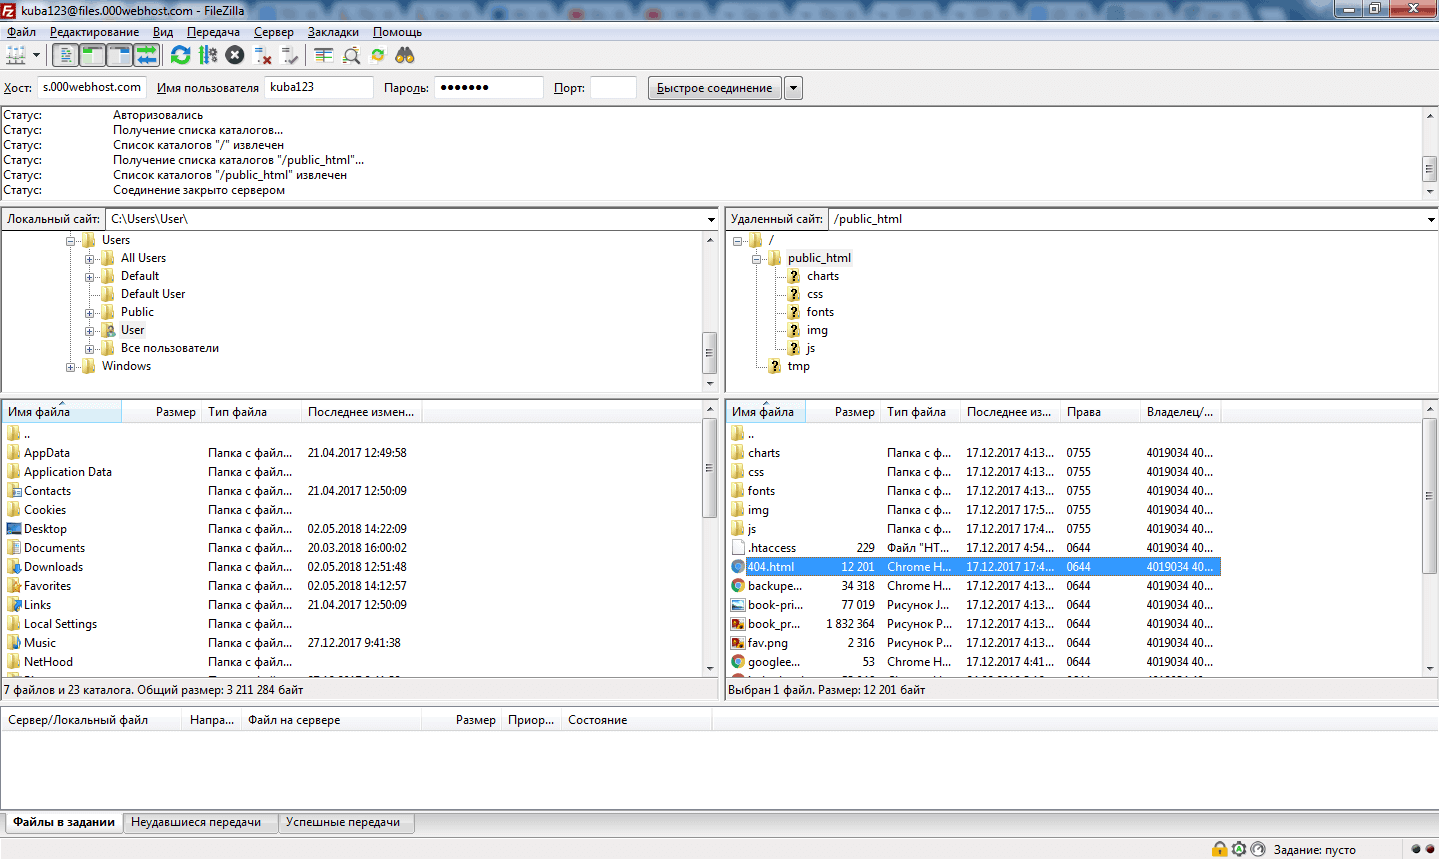Screen dimensions: 1439x860
Task: Expand the Public folder node
Action: point(90,313)
